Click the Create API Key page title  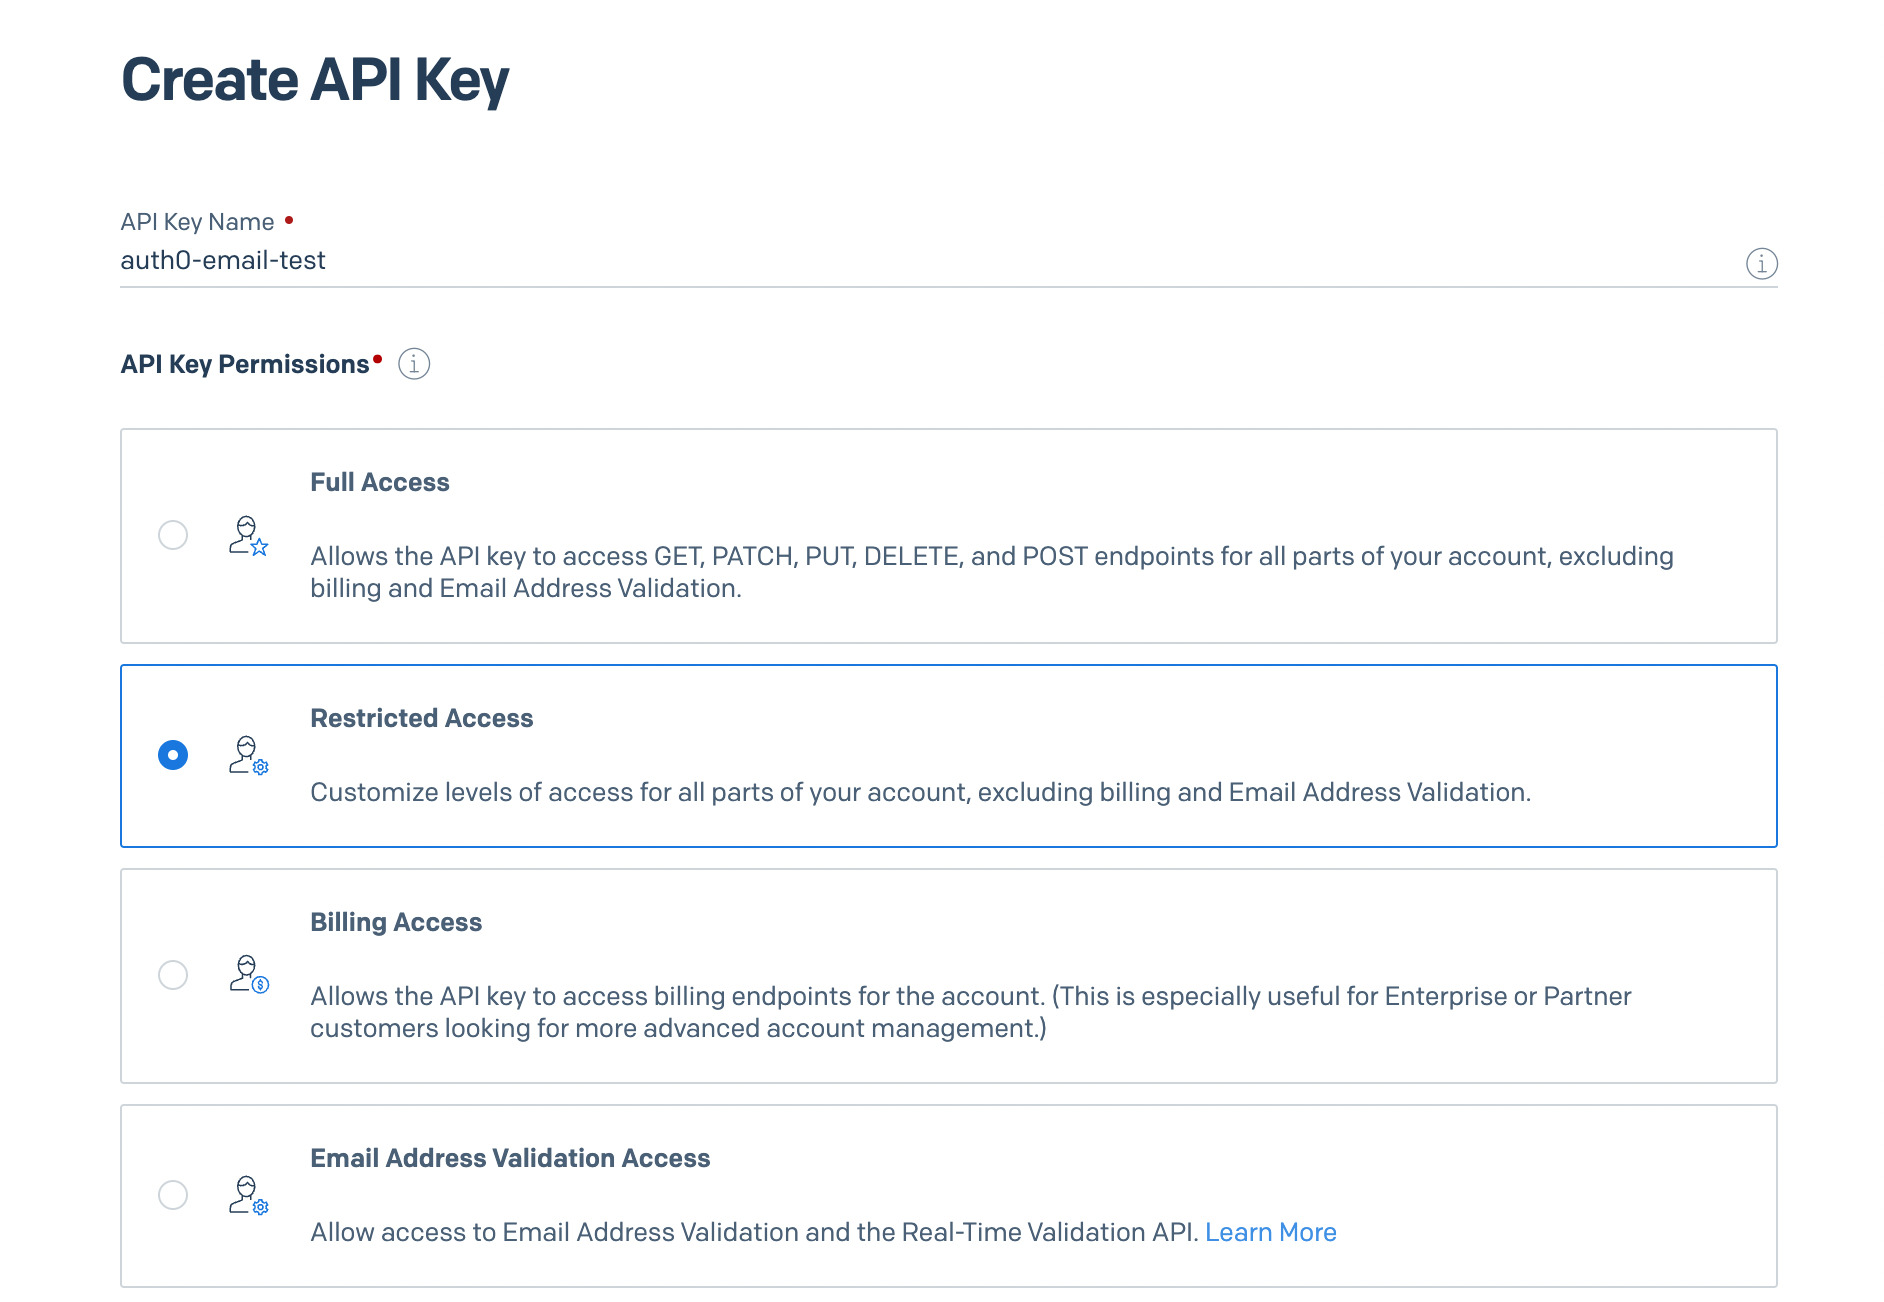pos(314,80)
